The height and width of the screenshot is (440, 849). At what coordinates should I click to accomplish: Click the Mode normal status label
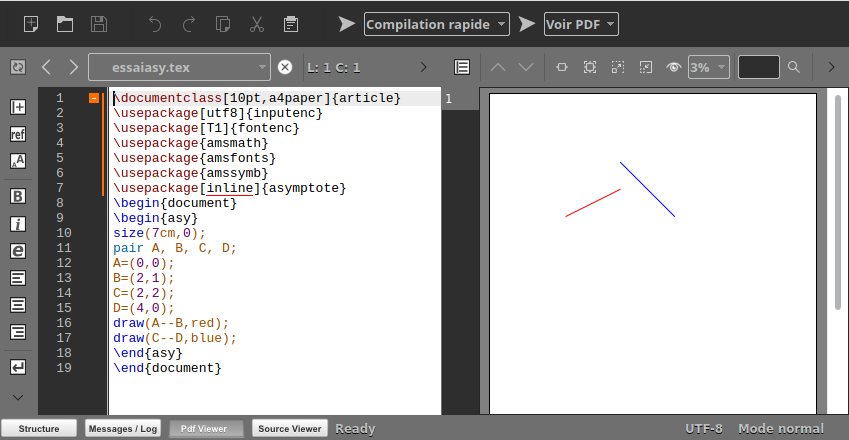coord(781,429)
